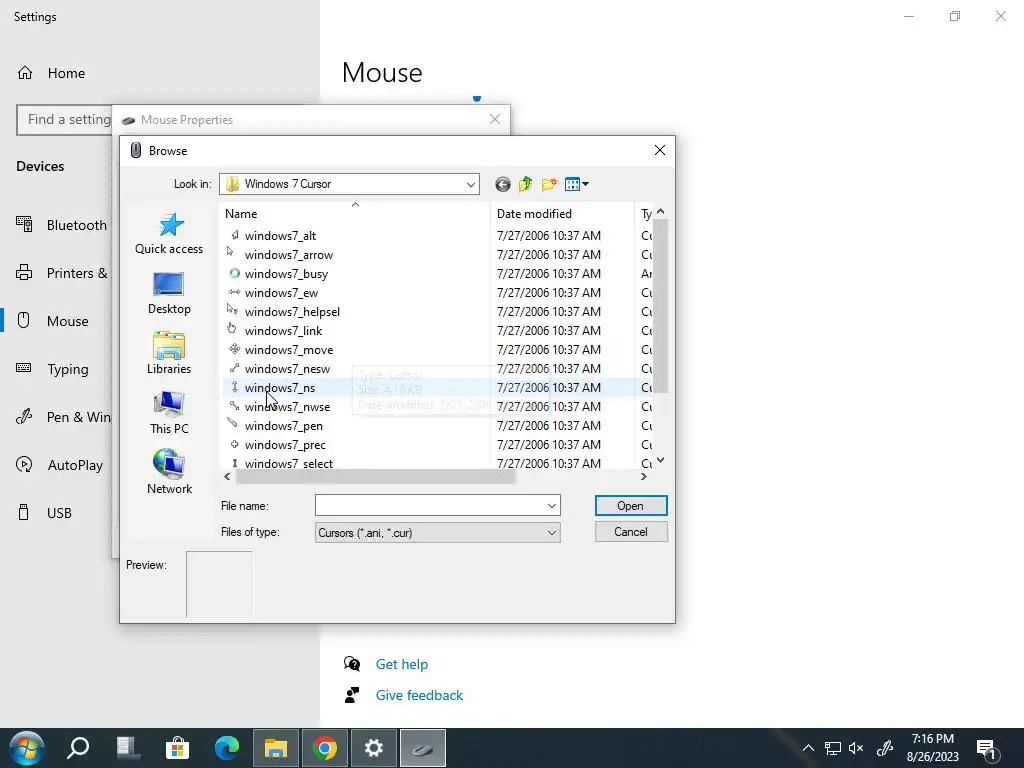
Task: Open Bluetooth devices settings section
Action: [62, 225]
